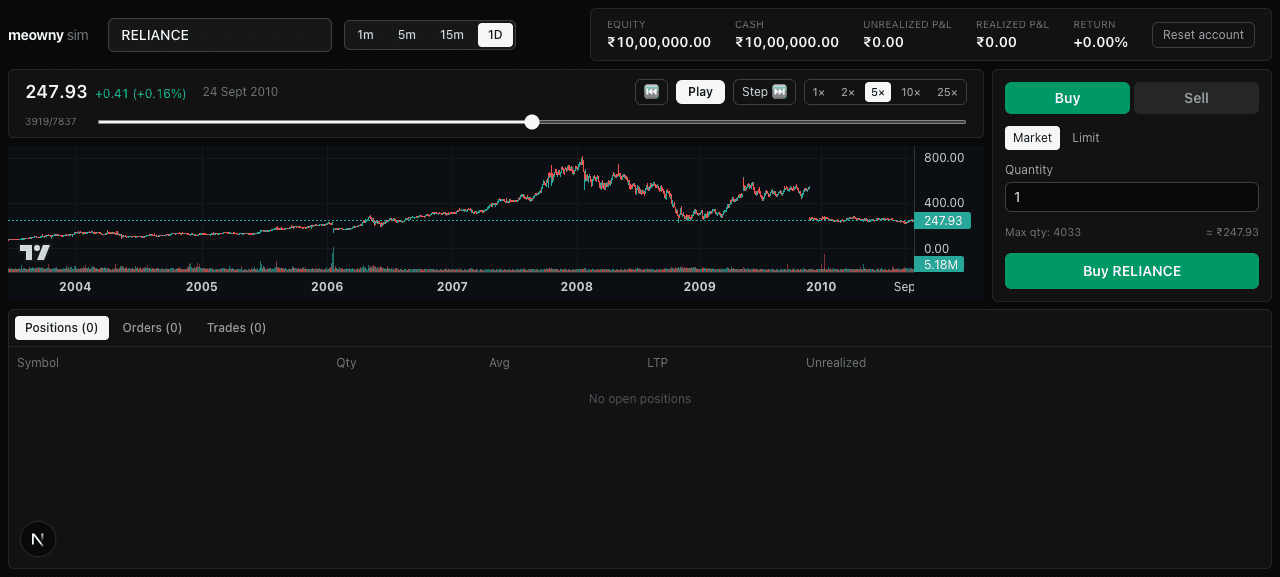1280x577 pixels.
Task: Click the Return value +0.00%
Action: point(1101,42)
